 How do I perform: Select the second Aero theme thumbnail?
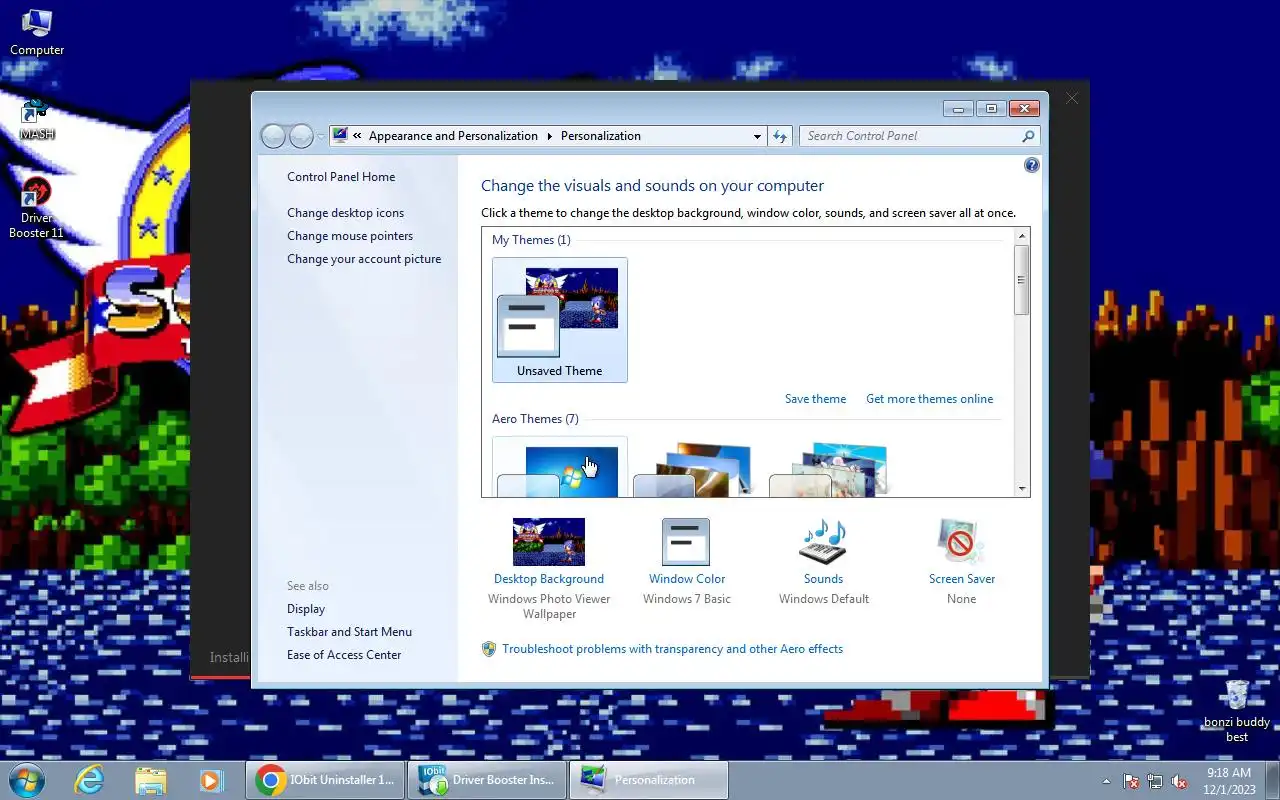[x=694, y=469]
